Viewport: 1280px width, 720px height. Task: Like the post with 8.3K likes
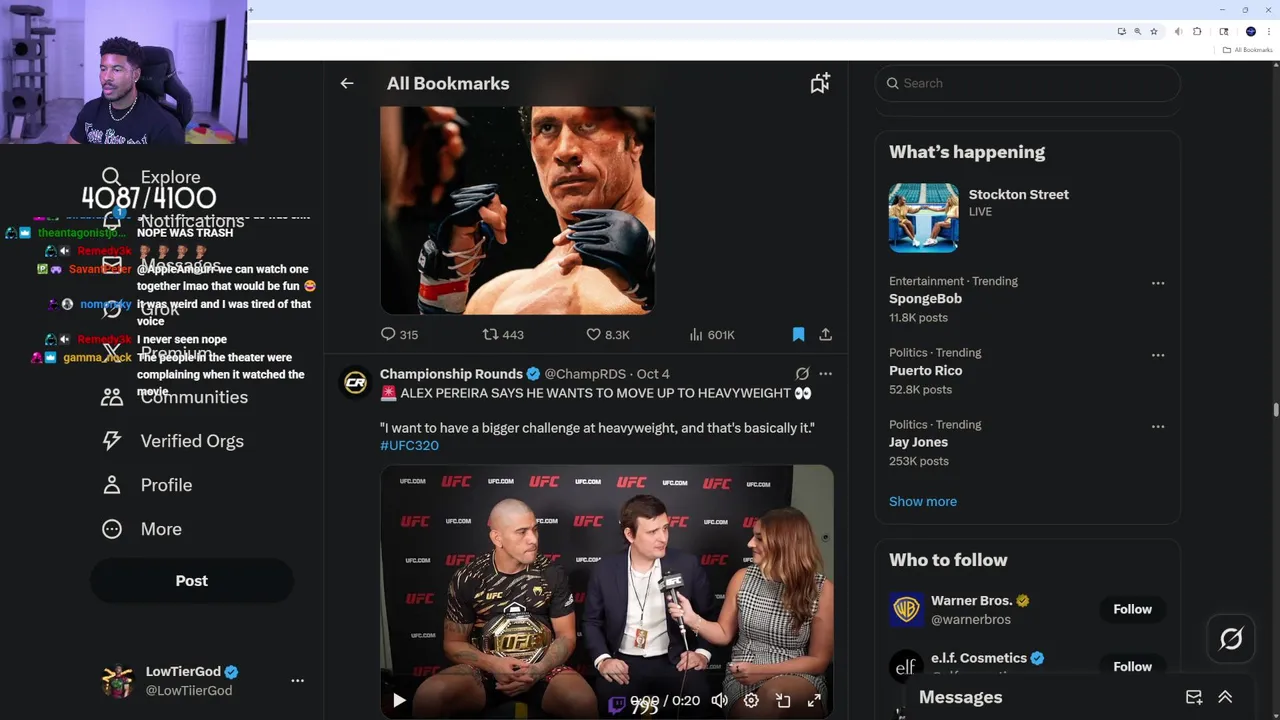point(608,335)
